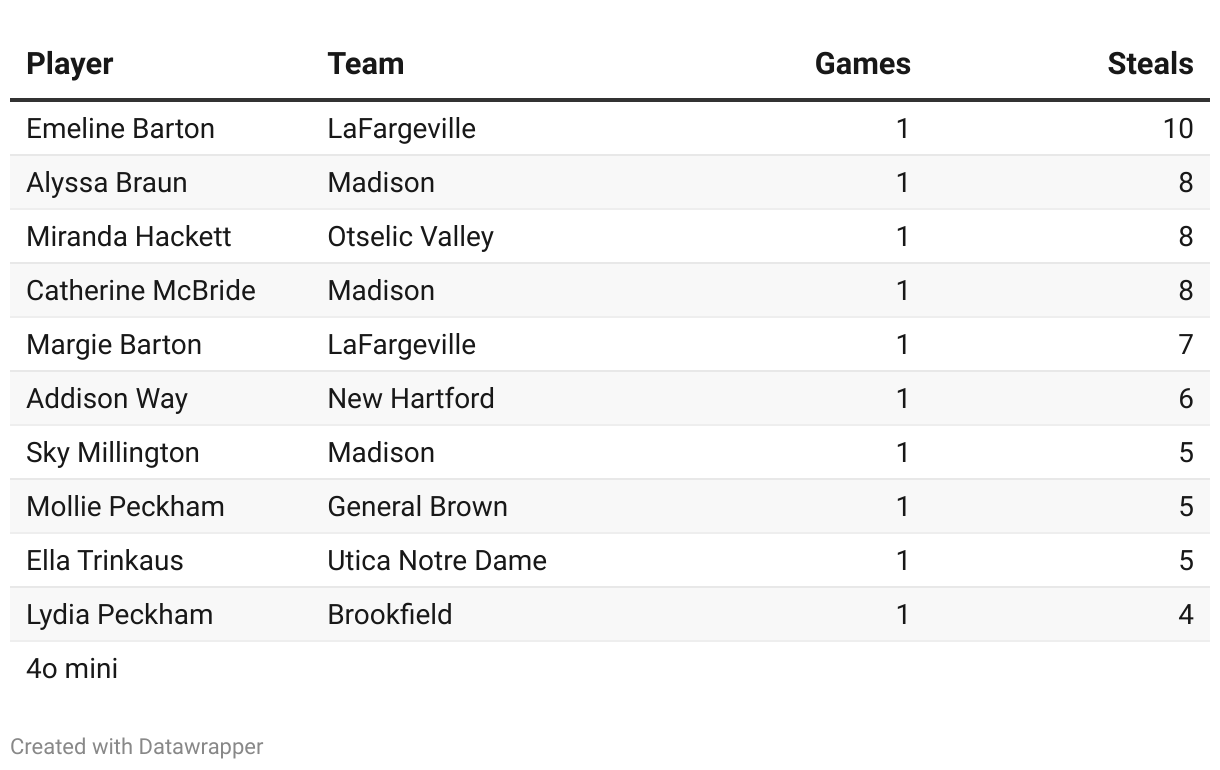Click the Ella Trinkaus player cell

point(105,561)
